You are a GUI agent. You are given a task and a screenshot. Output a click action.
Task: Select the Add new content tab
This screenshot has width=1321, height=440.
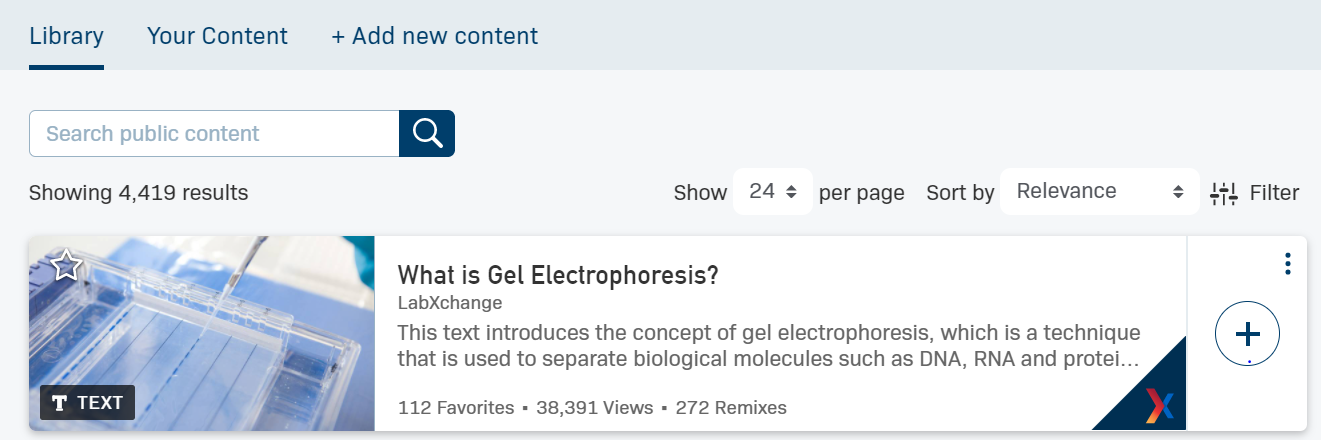pos(434,36)
